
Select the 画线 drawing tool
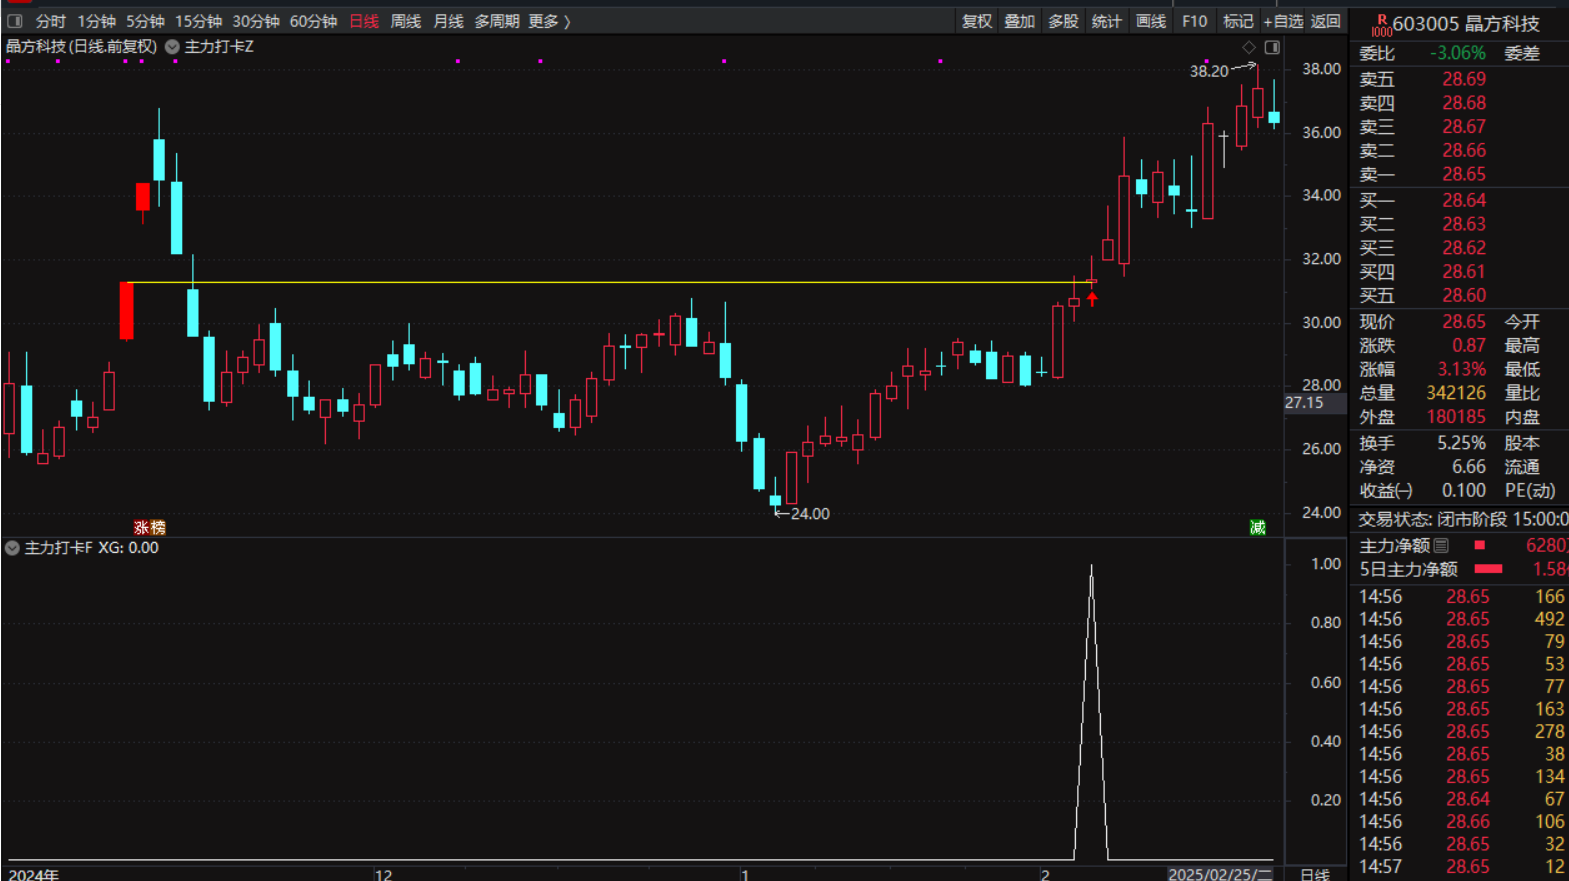coord(1151,21)
